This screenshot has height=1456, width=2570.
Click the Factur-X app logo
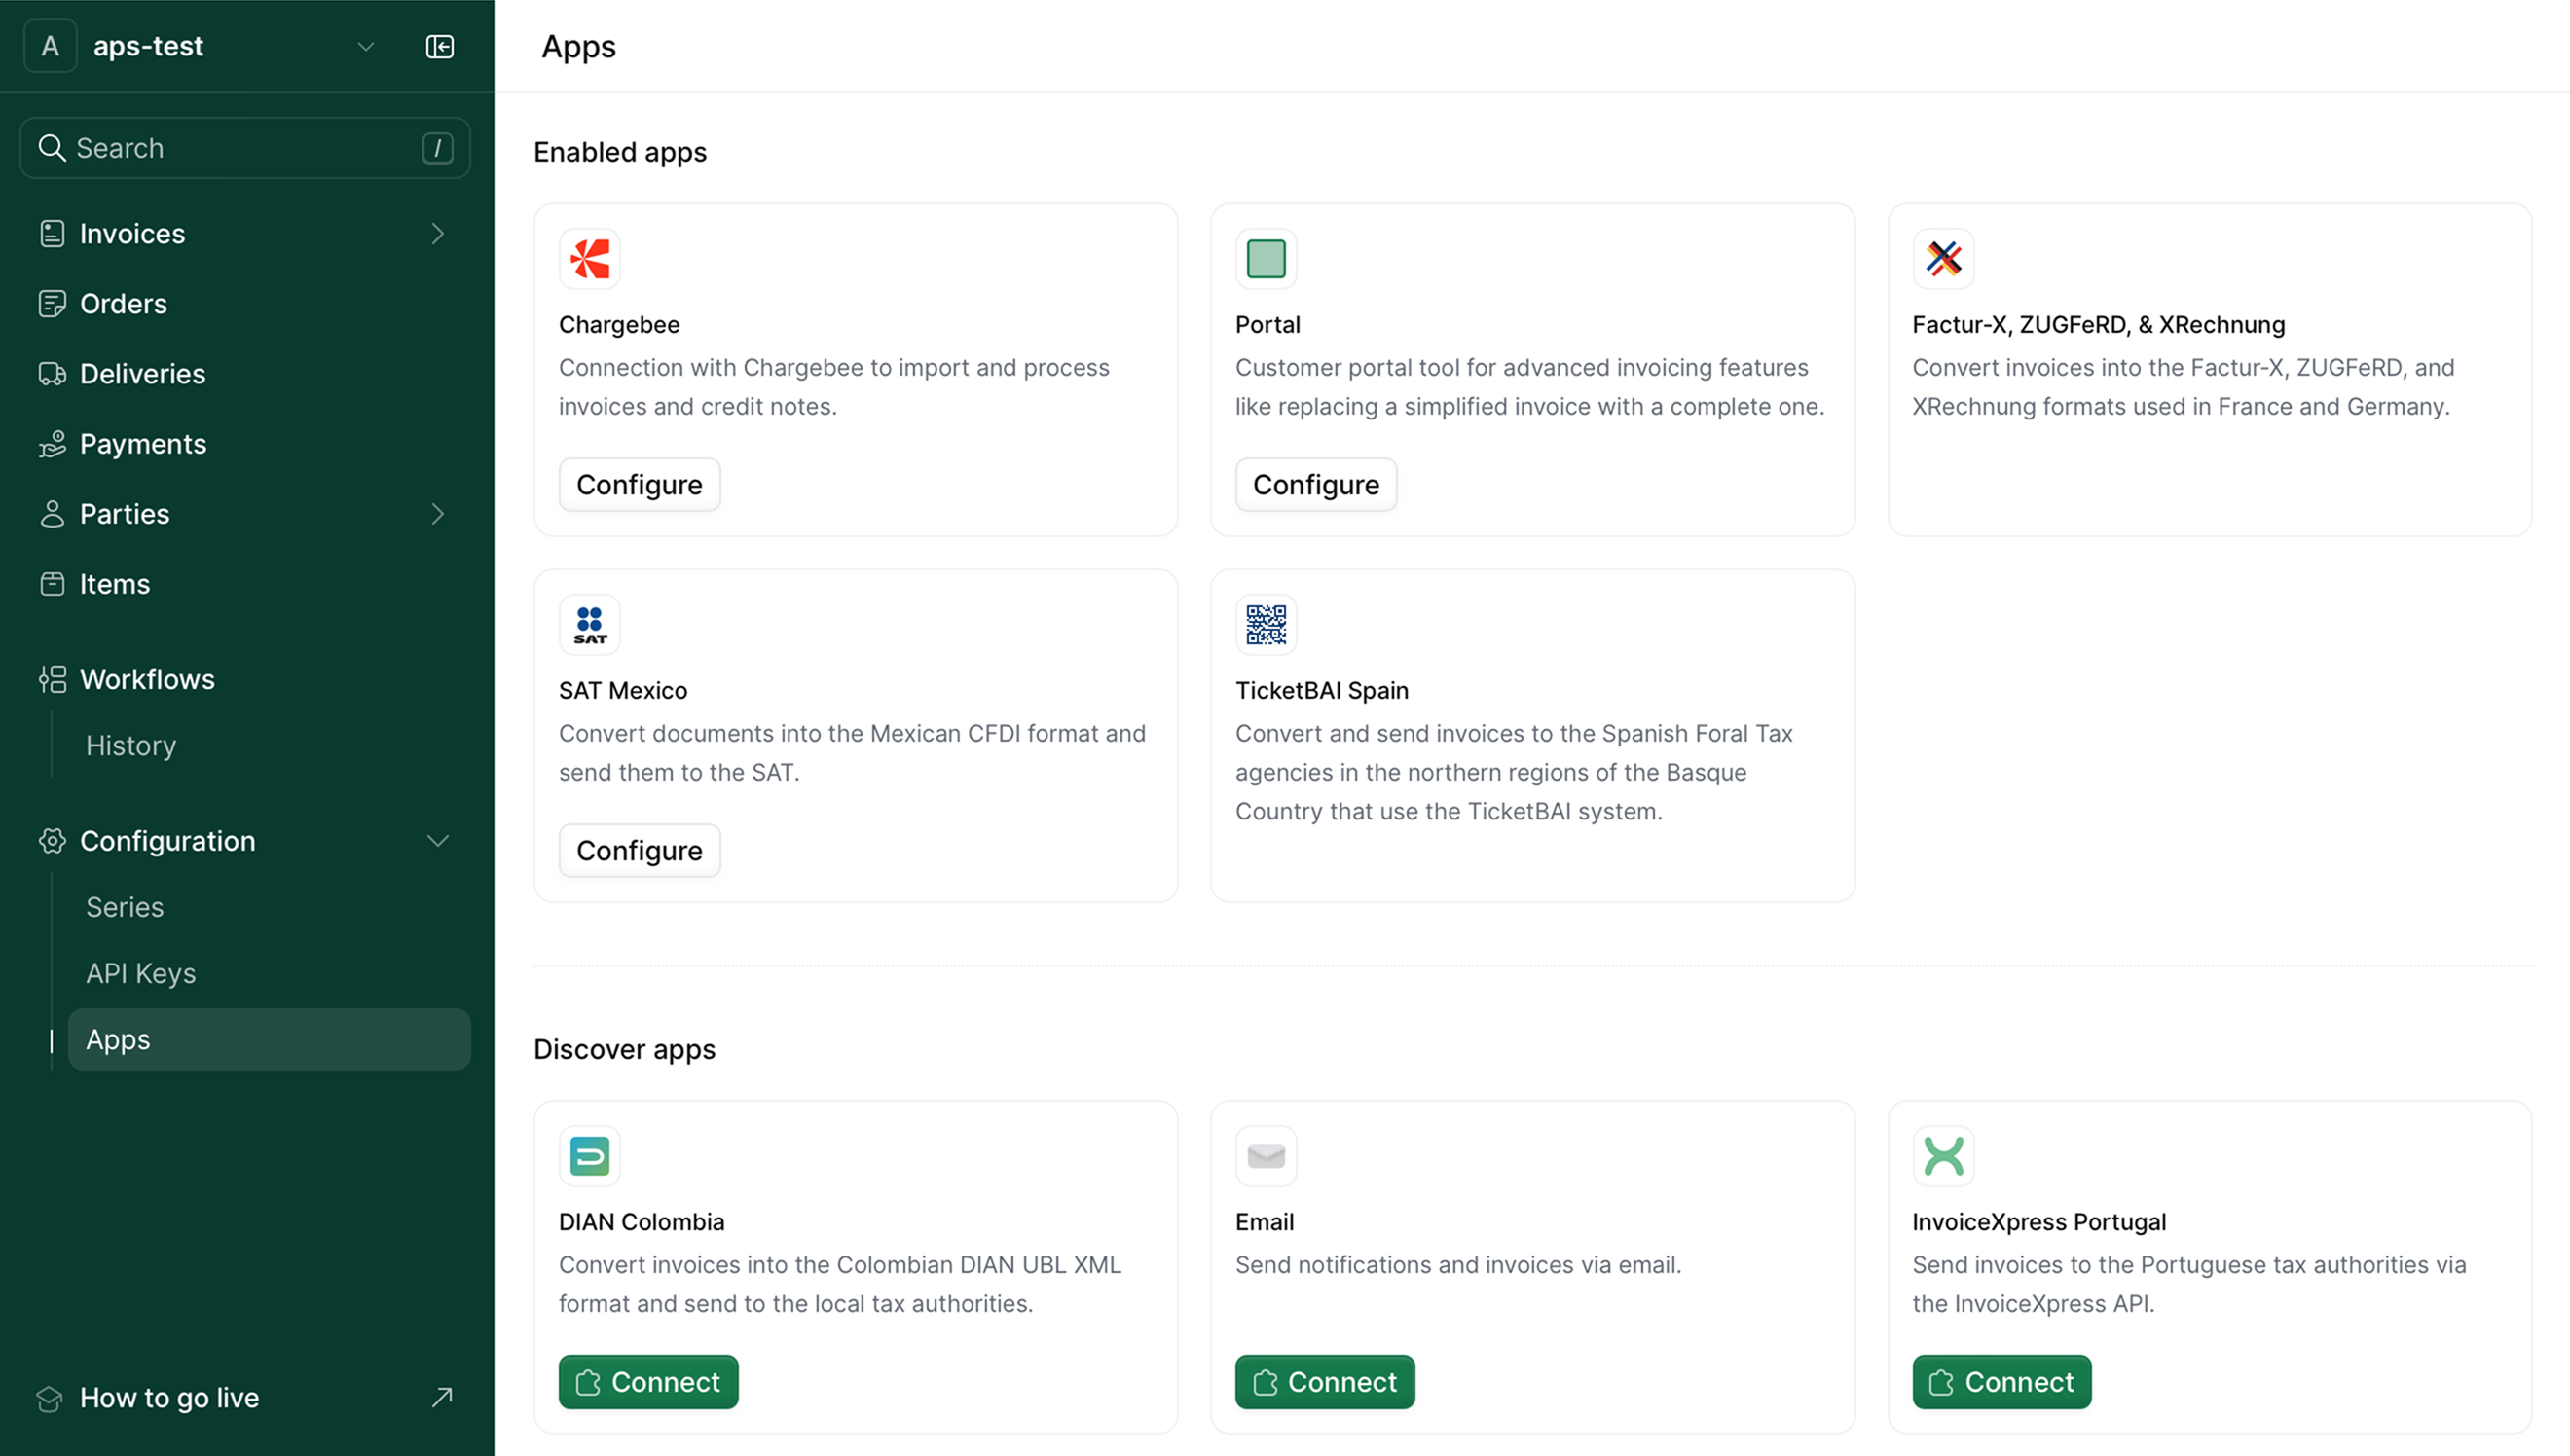coord(1942,259)
